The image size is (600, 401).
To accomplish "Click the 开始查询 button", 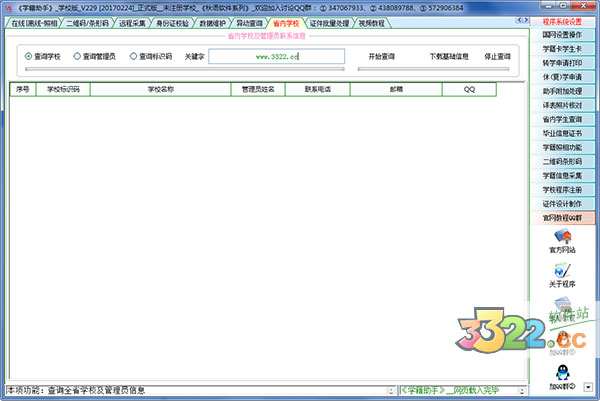I will point(382,57).
